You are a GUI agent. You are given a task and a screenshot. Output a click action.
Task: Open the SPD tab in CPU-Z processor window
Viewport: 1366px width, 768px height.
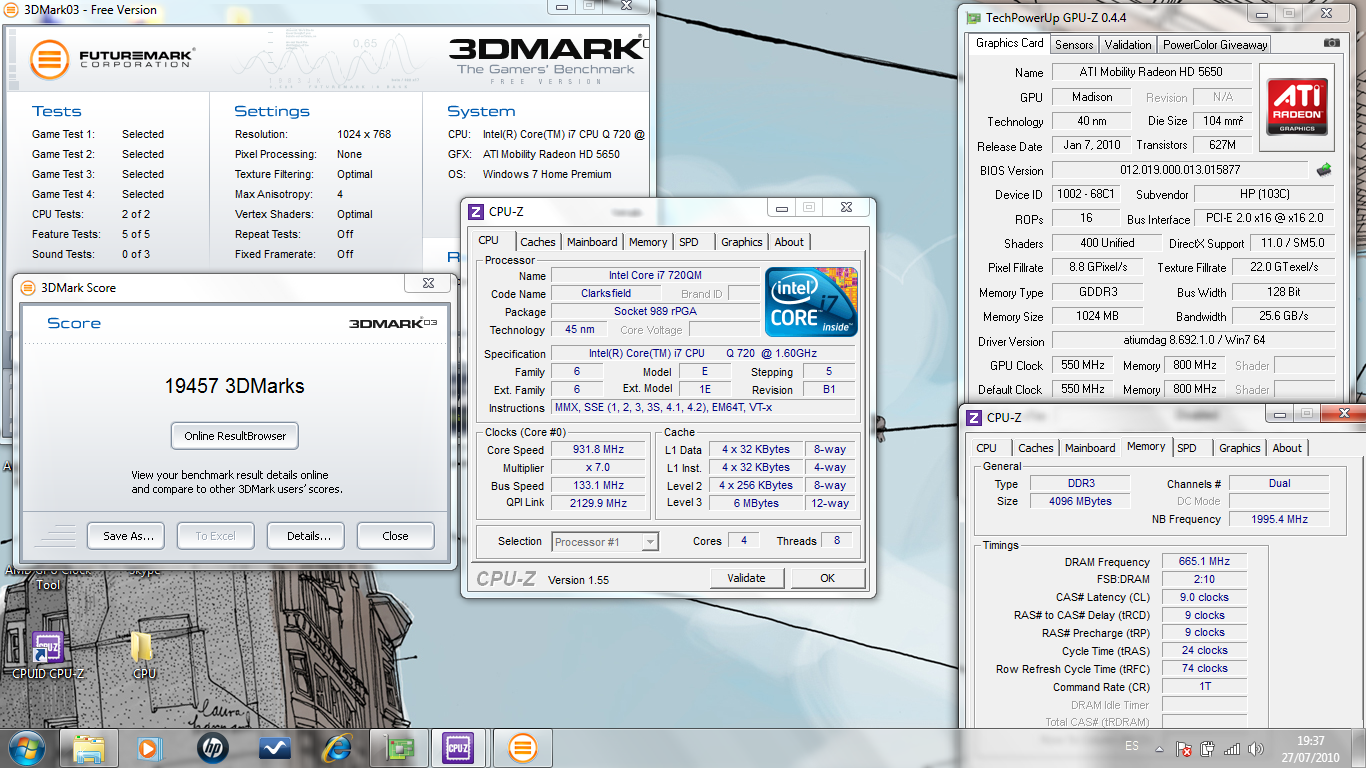pos(689,242)
